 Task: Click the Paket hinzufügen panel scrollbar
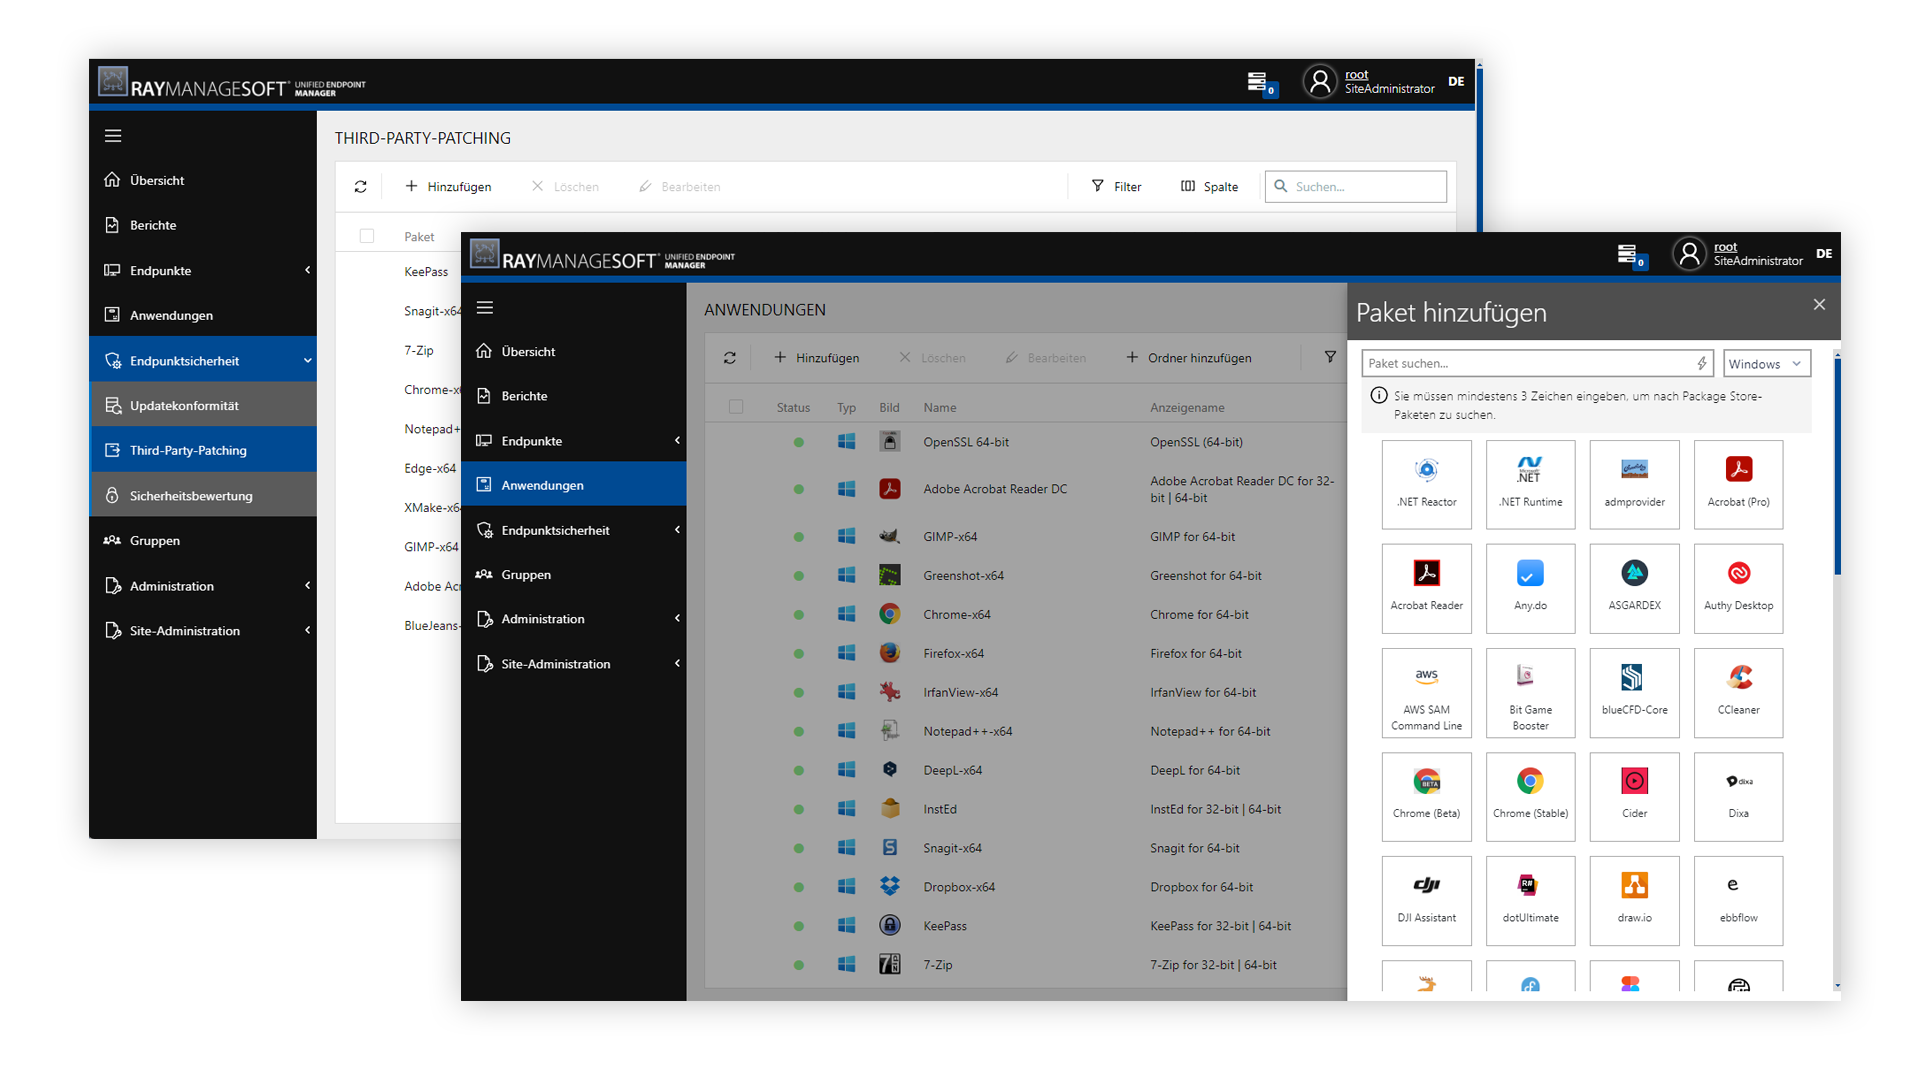tap(1837, 467)
